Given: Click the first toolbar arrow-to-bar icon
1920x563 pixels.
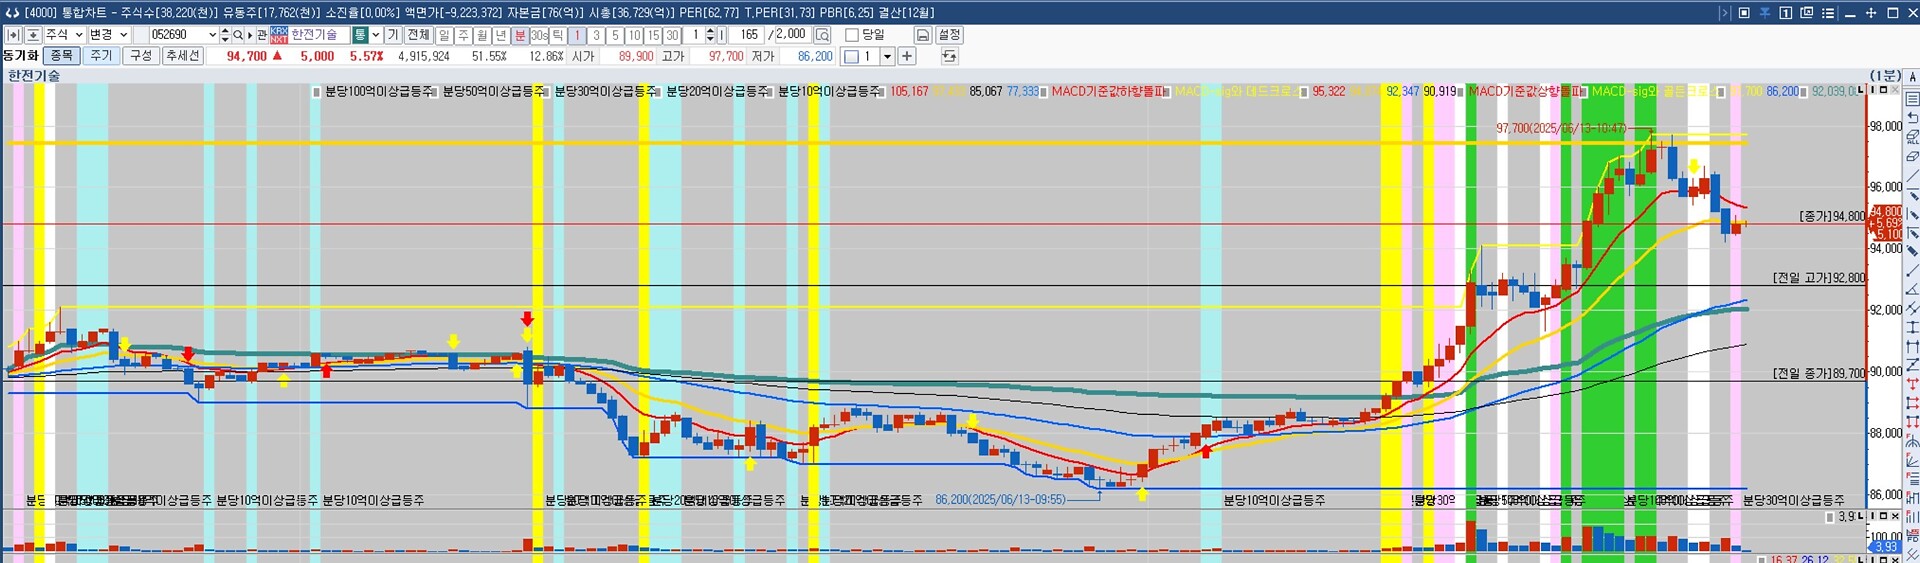Looking at the screenshot, I should 13,35.
